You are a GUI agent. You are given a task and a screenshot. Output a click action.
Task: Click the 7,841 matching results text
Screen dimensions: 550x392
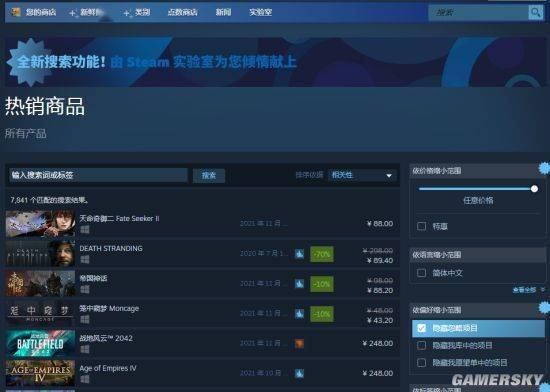[x=49, y=200]
